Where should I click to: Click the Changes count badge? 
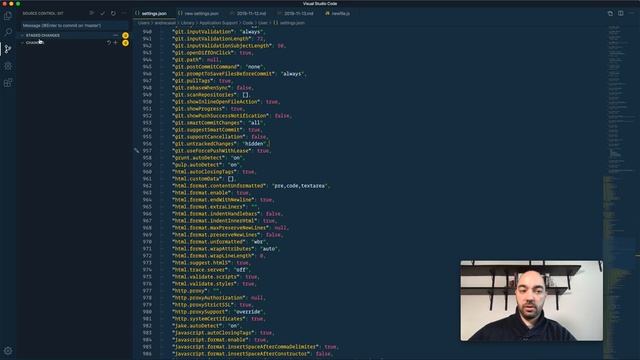(x=125, y=42)
